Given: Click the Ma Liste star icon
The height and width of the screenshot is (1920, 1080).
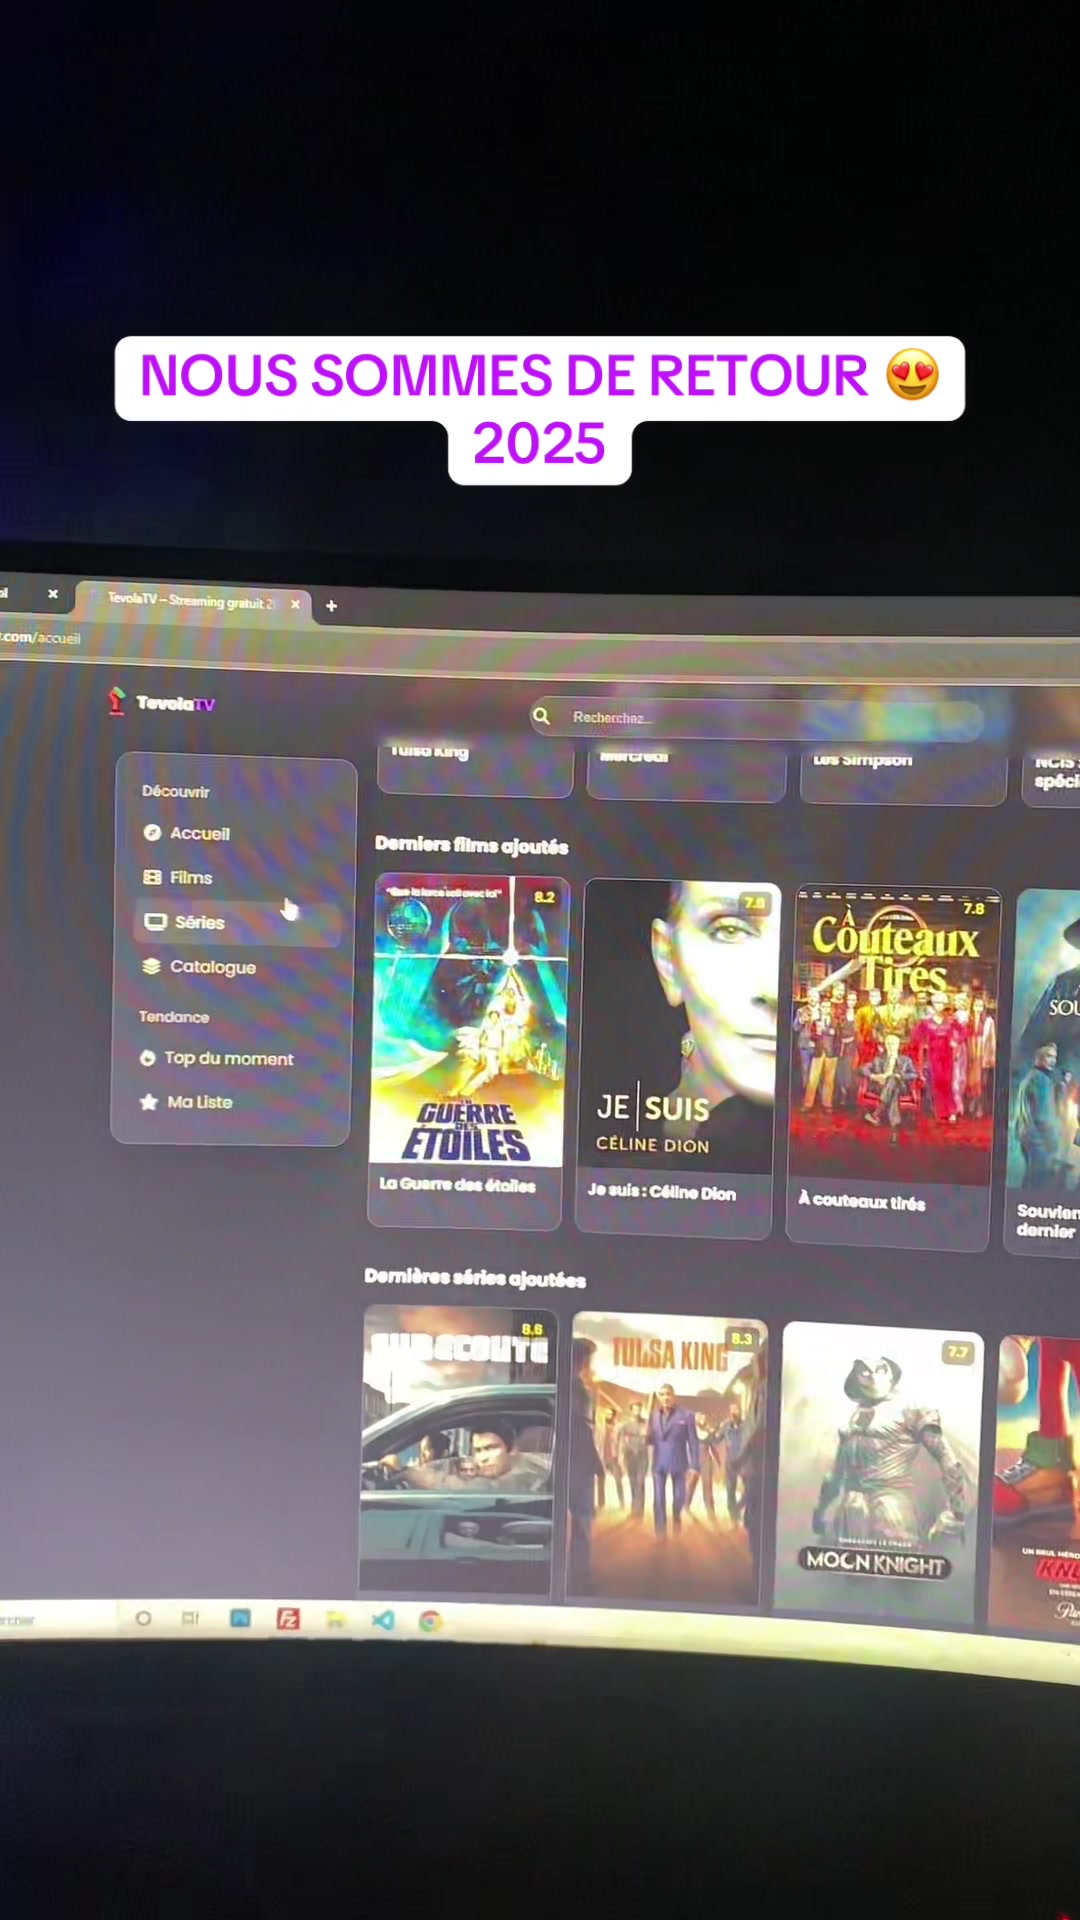Looking at the screenshot, I should pos(149,1102).
